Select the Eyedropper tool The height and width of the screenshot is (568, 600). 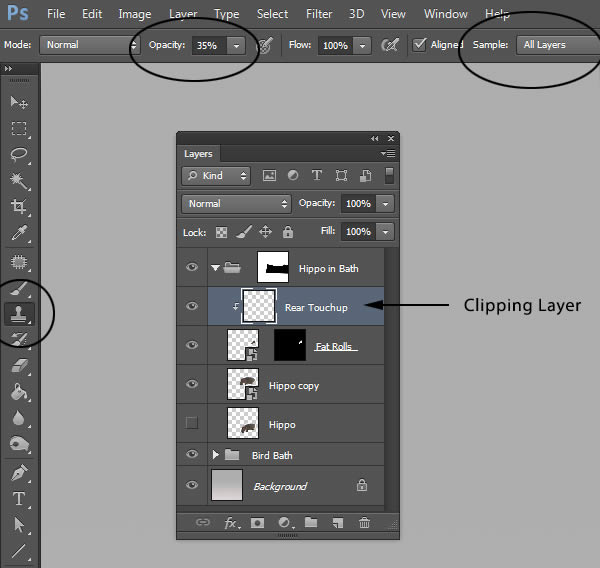tap(19, 233)
